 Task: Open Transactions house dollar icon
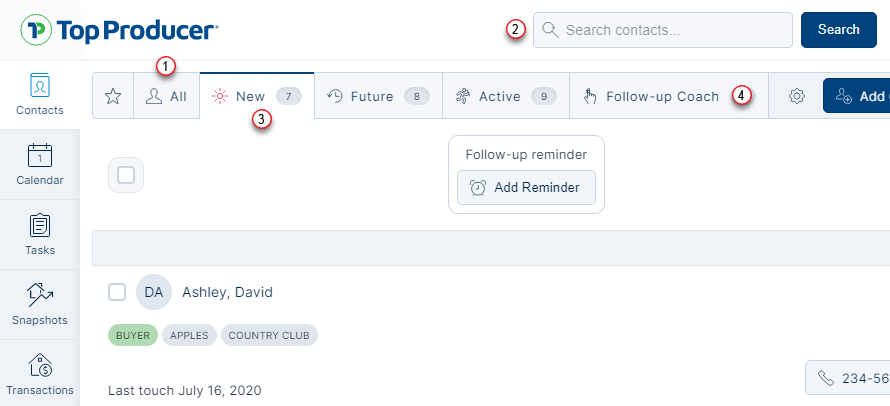point(40,365)
